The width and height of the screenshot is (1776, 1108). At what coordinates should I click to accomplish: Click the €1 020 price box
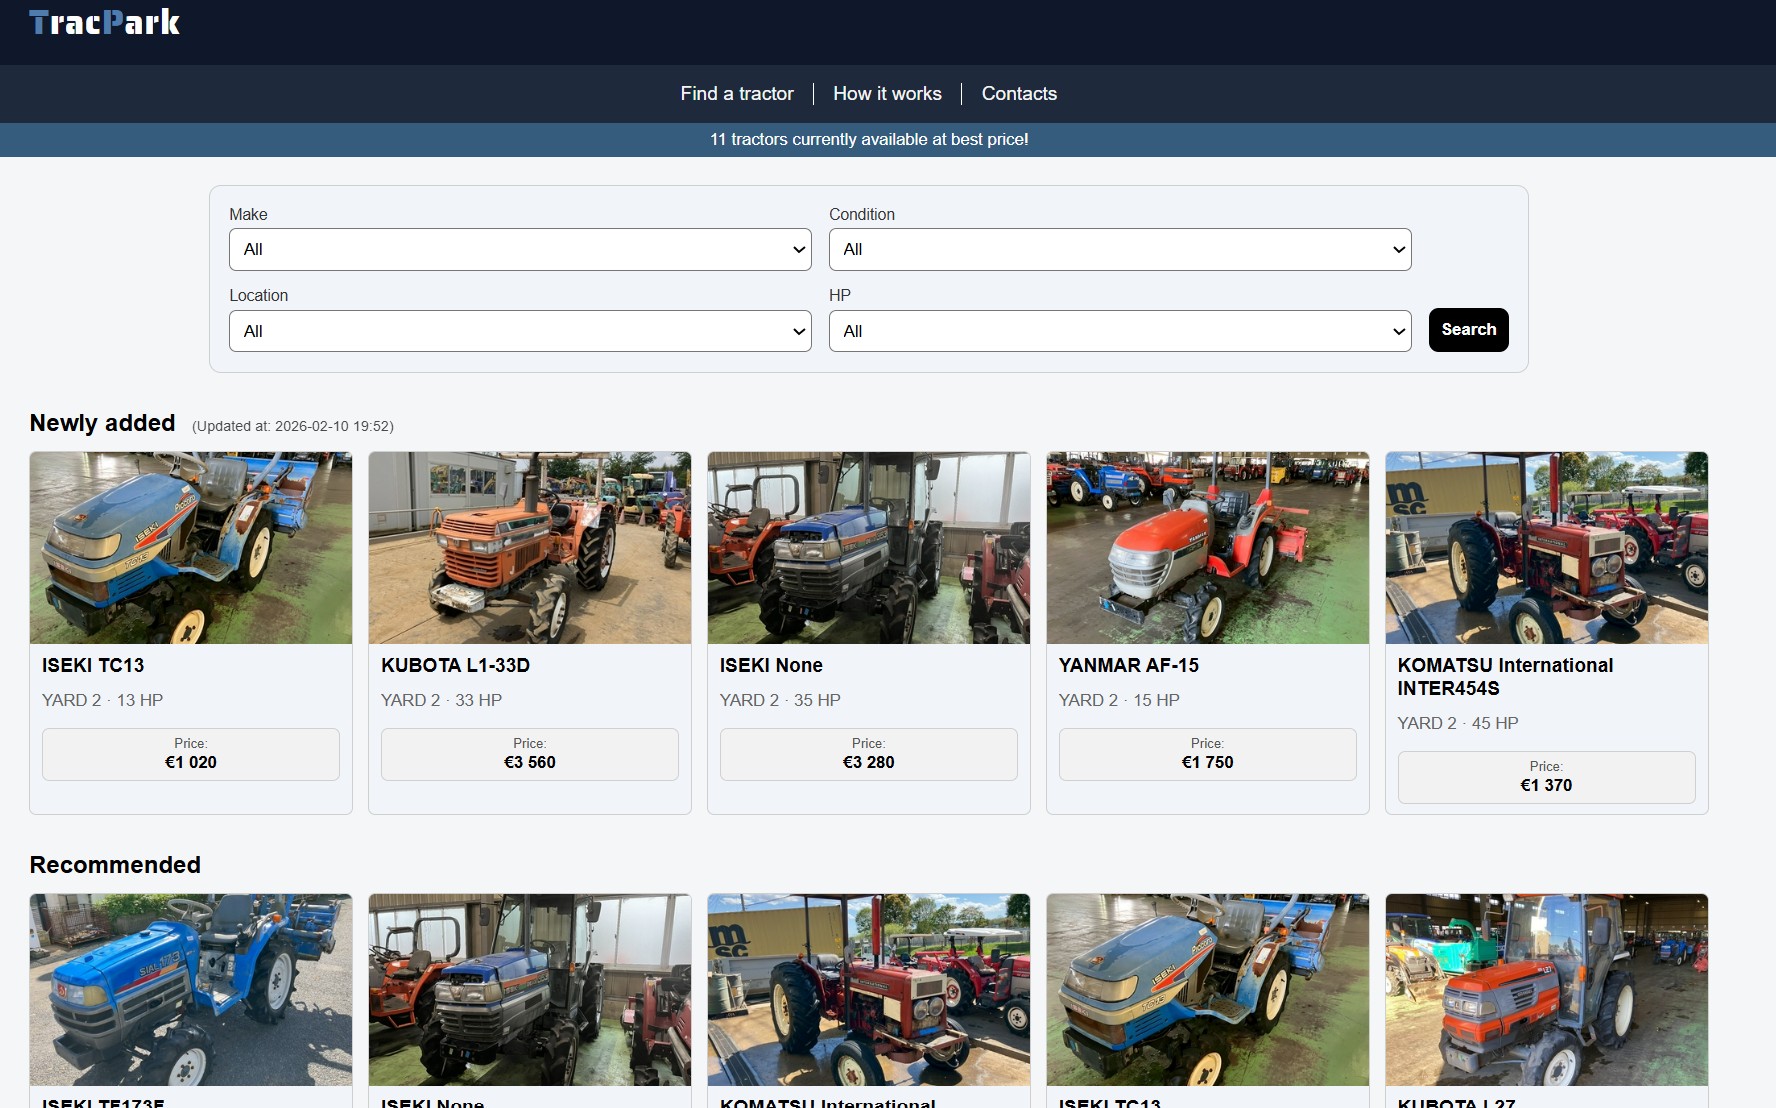[x=191, y=754]
